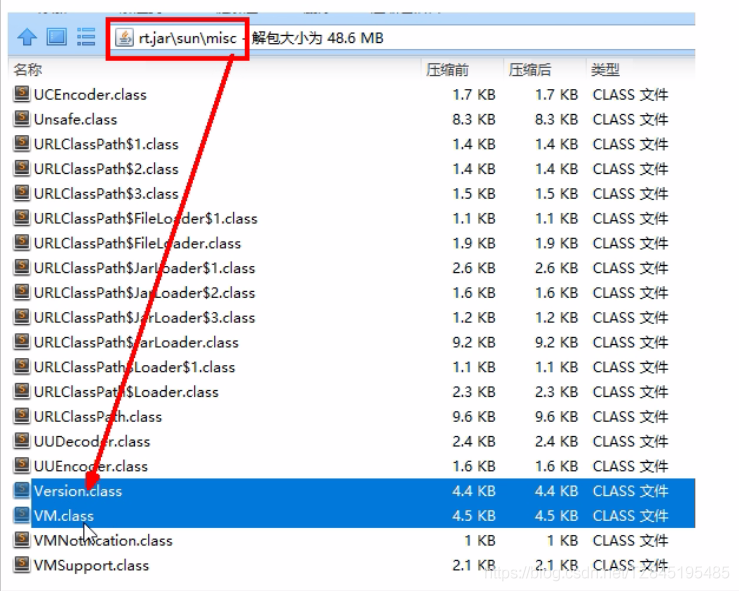Select the URLClassPath$JarLoader$3.class file name
This screenshot has height=591, width=739.
pyautogui.click(x=144, y=317)
